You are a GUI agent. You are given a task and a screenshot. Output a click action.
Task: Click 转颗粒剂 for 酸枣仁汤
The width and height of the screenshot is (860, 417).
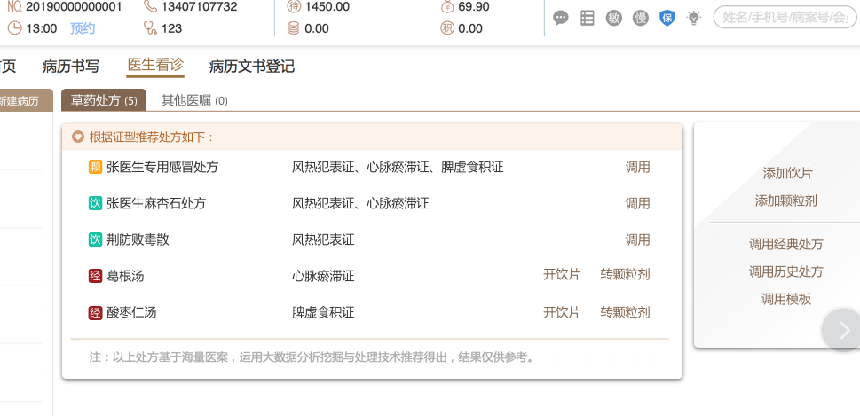tap(625, 312)
